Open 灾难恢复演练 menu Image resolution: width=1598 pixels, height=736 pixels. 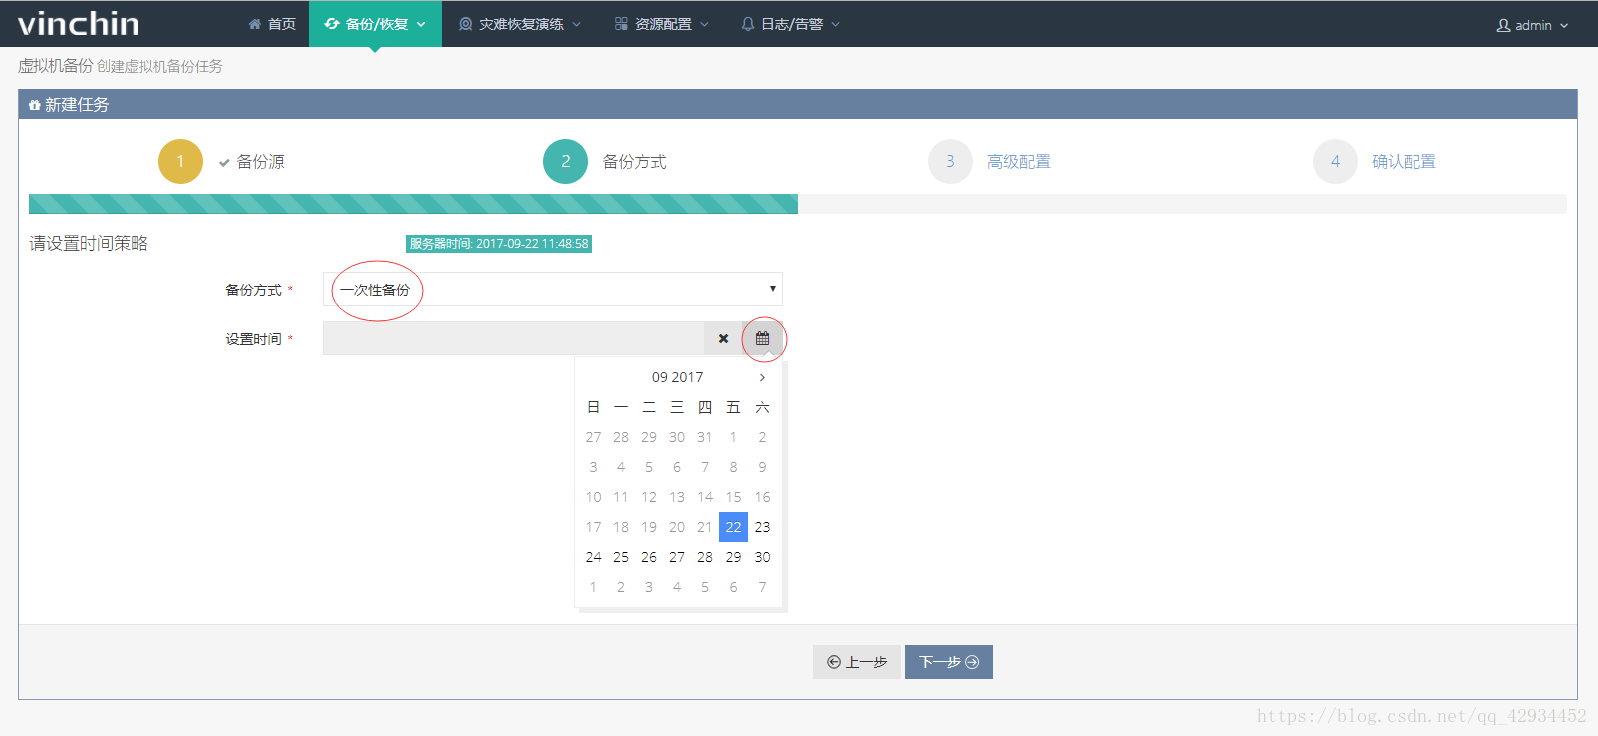click(x=519, y=24)
